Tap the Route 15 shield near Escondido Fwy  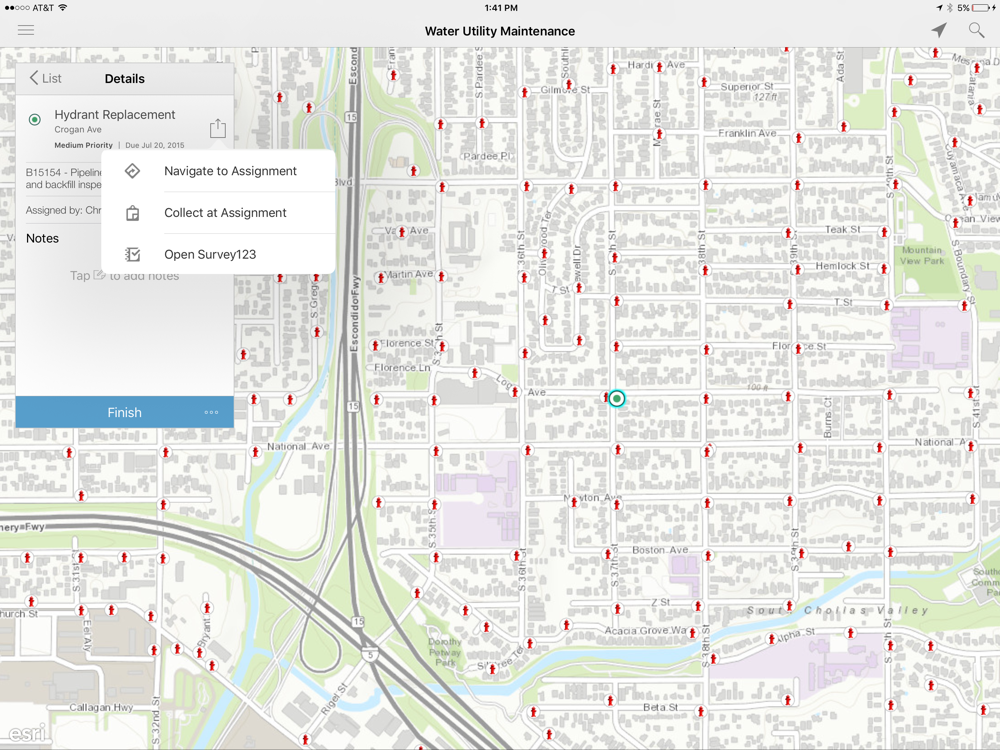[353, 406]
